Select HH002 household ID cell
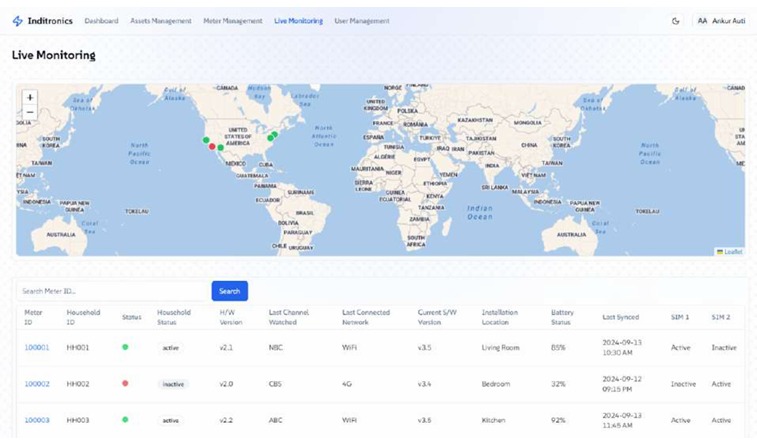Image resolution: width=757 pixels, height=442 pixels. pyautogui.click(x=78, y=384)
